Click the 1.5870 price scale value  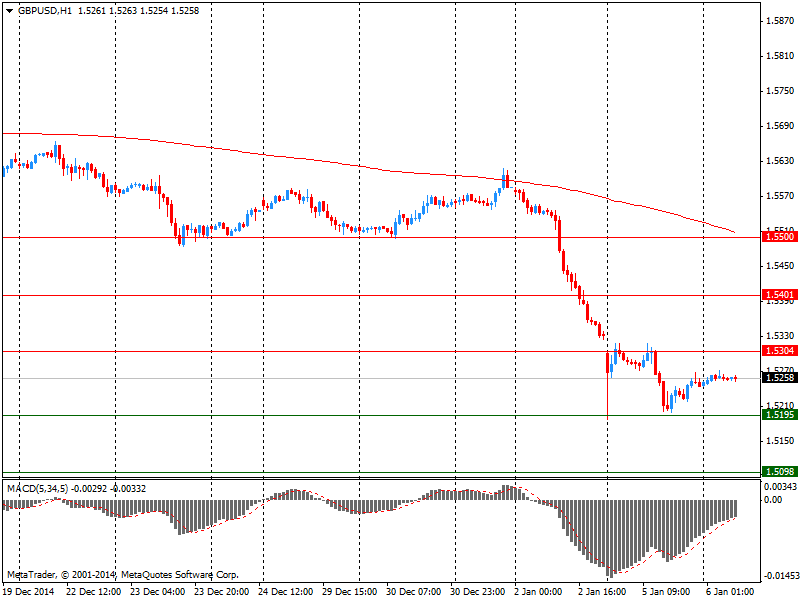780,21
